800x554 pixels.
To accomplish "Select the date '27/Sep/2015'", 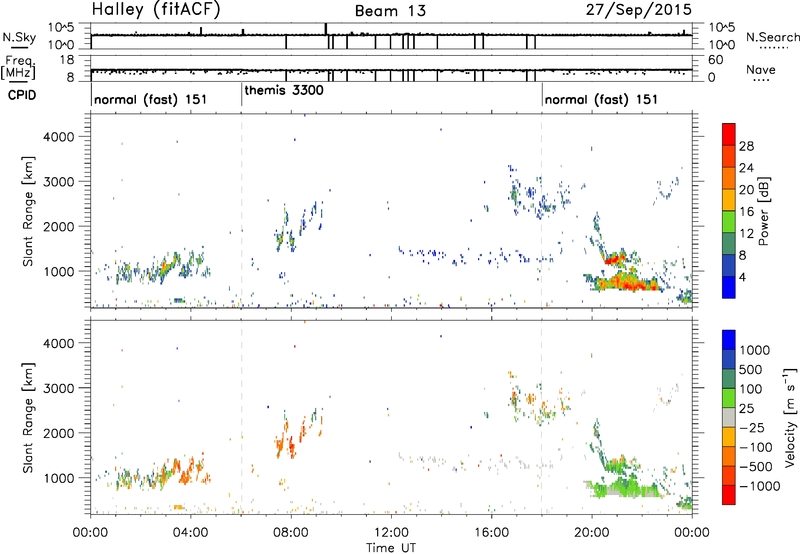I will [638, 9].
